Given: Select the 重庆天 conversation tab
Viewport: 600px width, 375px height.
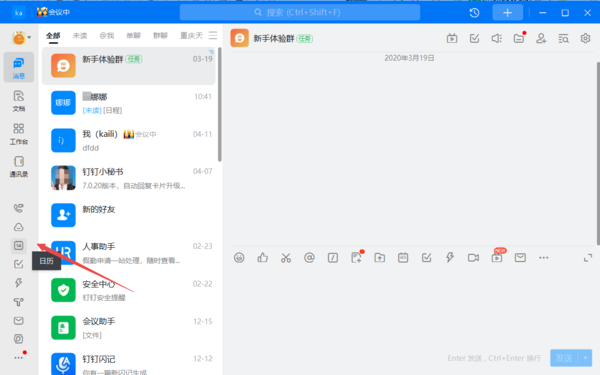Looking at the screenshot, I should [191, 36].
